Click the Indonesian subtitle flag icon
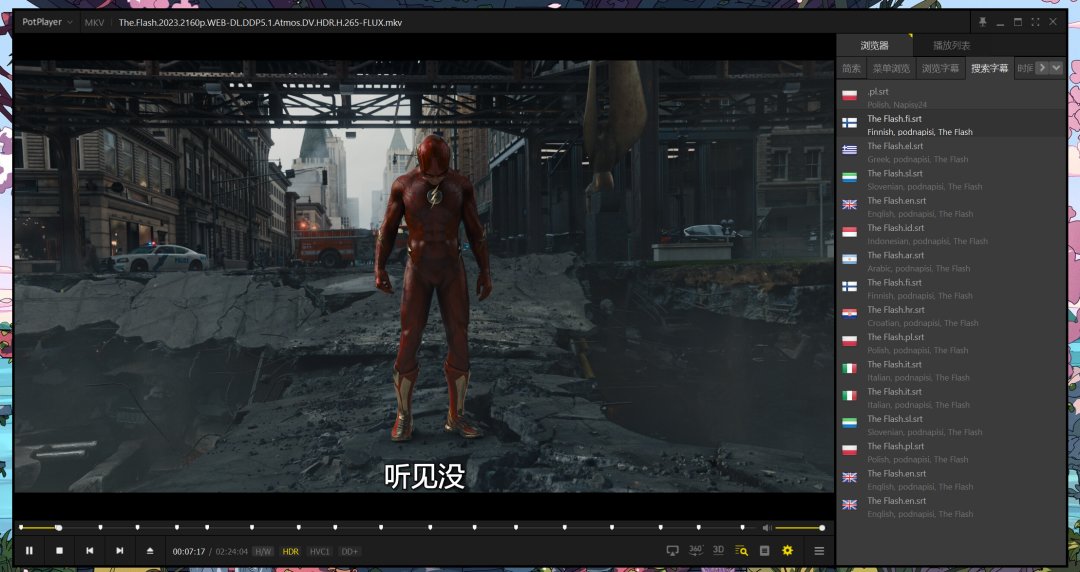The image size is (1080, 572). click(849, 232)
